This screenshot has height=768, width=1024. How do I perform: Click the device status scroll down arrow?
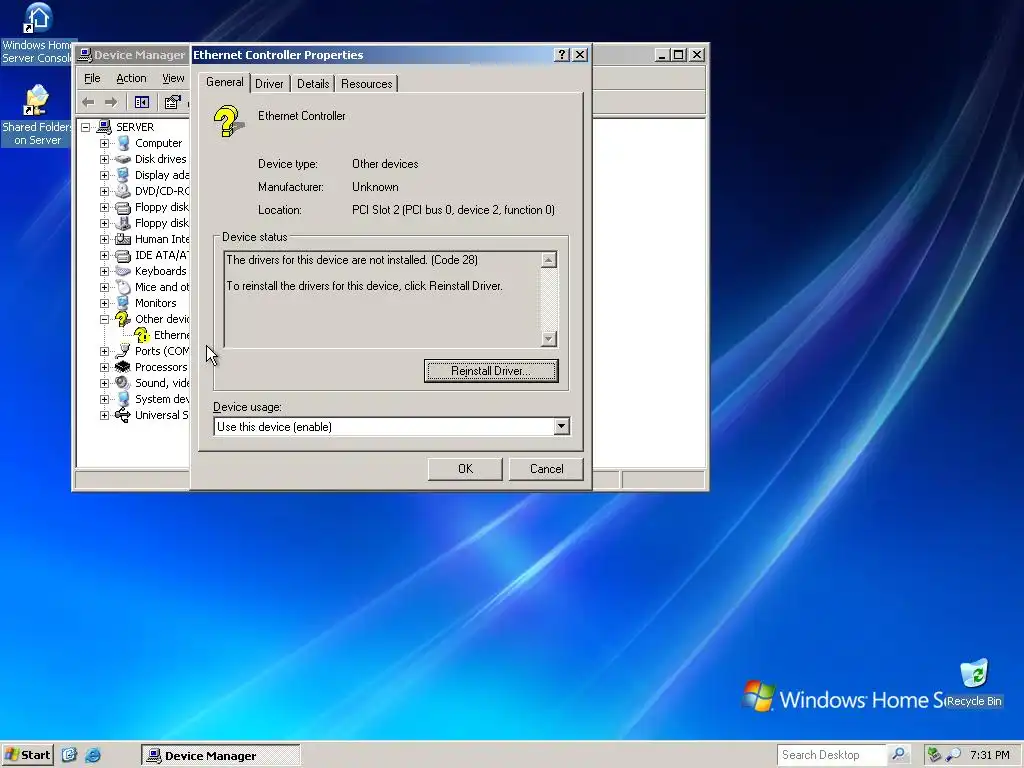549,339
